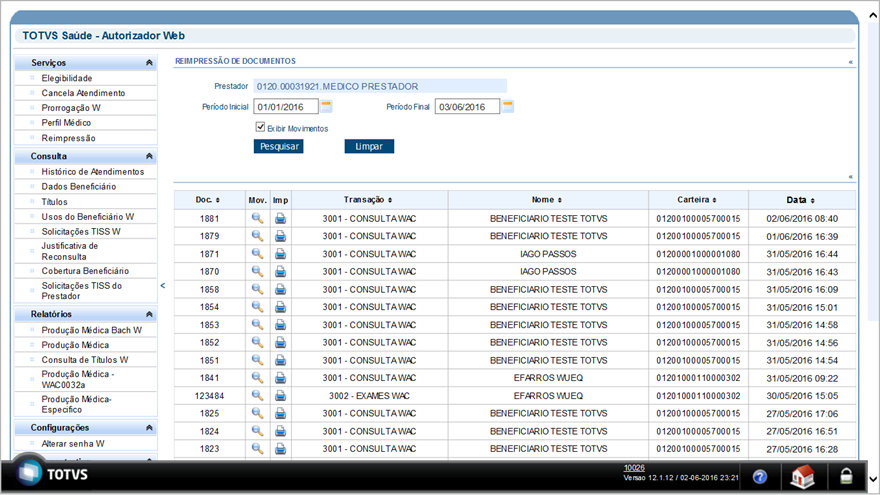Open magnifier for document 1824

coord(257,431)
